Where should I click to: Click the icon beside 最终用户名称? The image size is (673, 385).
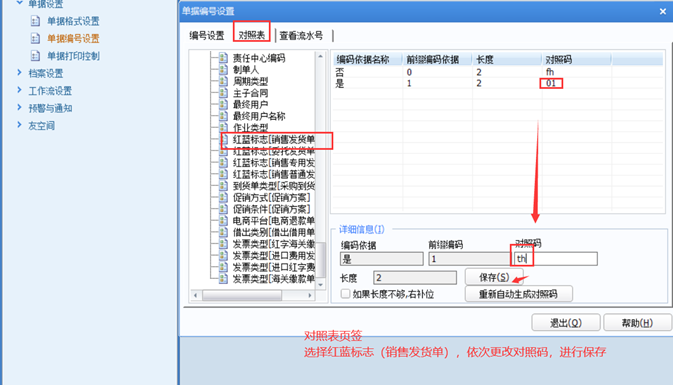pos(223,115)
